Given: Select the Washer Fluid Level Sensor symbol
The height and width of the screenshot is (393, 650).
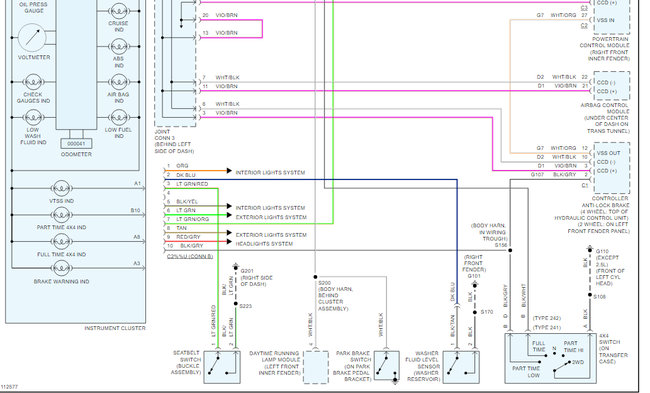Looking at the screenshot, I should (461, 367).
